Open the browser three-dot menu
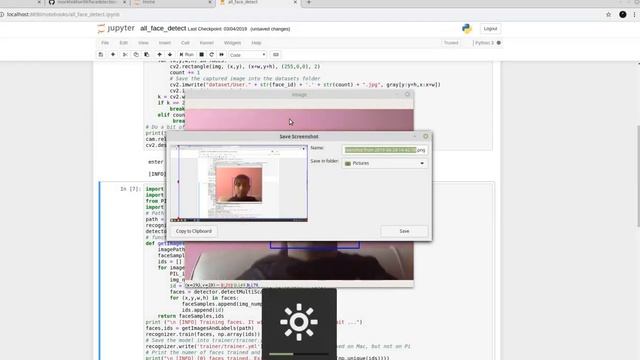 [x=634, y=14]
